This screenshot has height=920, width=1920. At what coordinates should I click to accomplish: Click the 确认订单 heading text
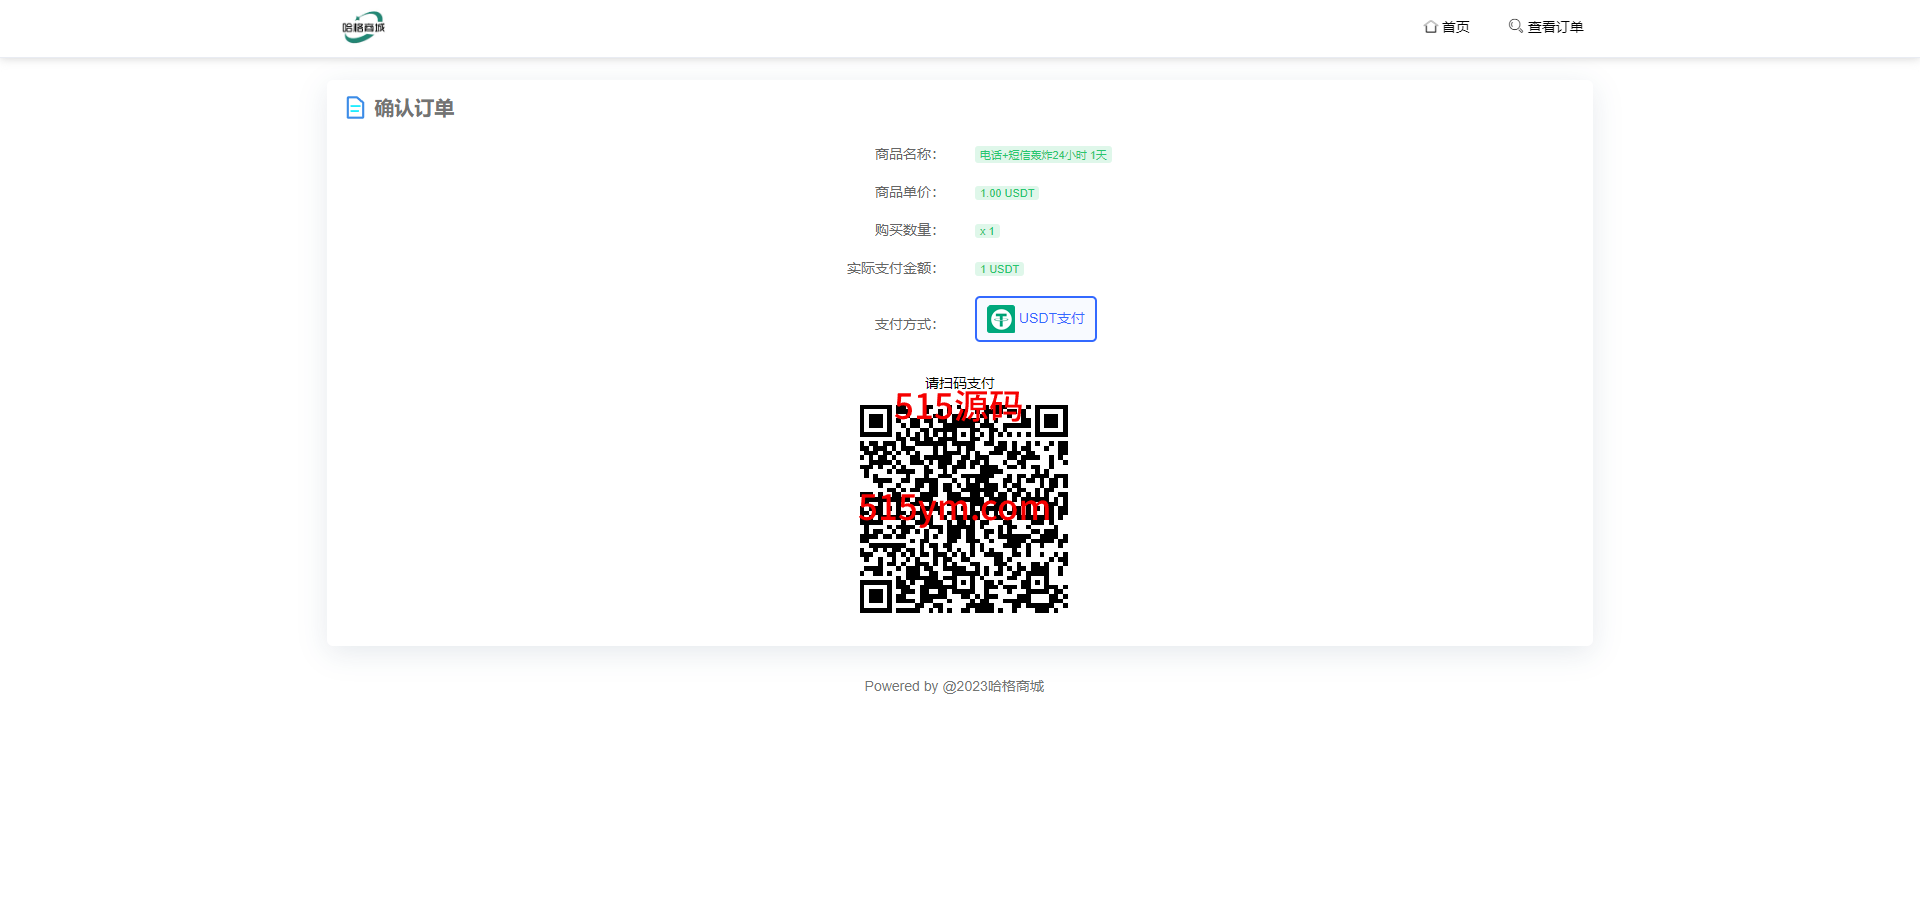pos(414,108)
